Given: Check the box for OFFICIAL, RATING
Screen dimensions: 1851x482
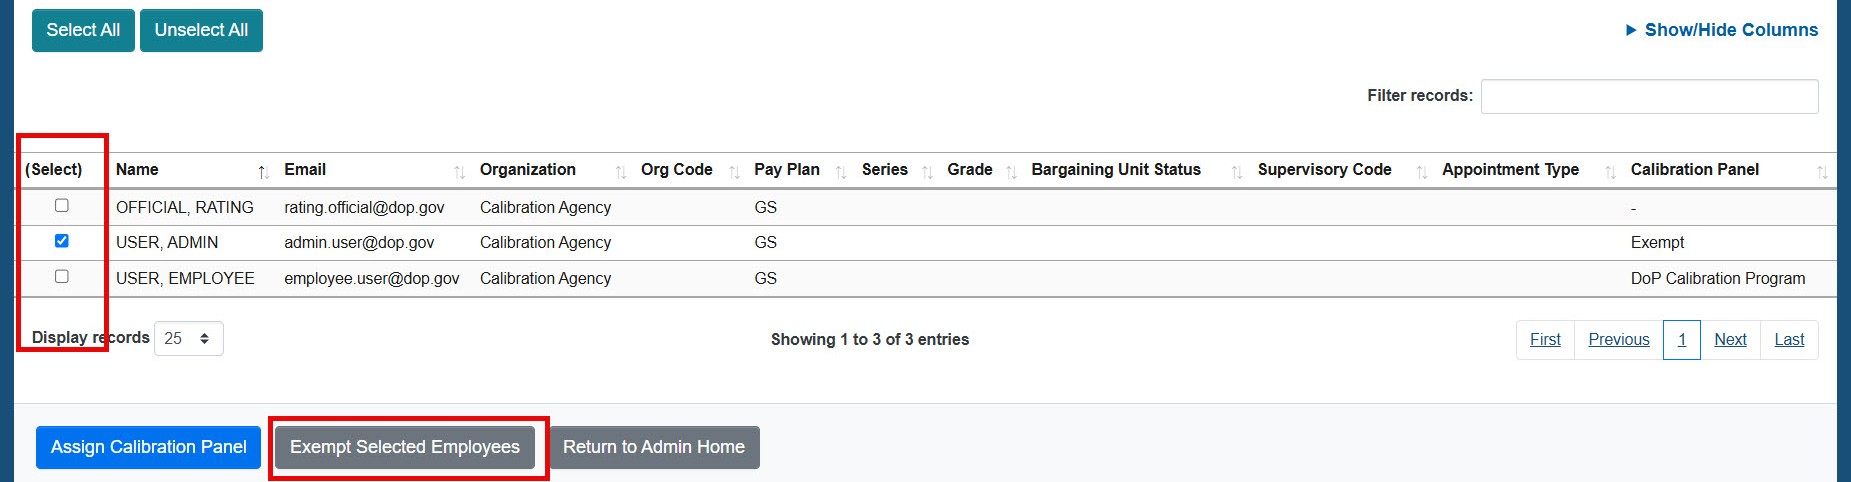Looking at the screenshot, I should point(62,206).
